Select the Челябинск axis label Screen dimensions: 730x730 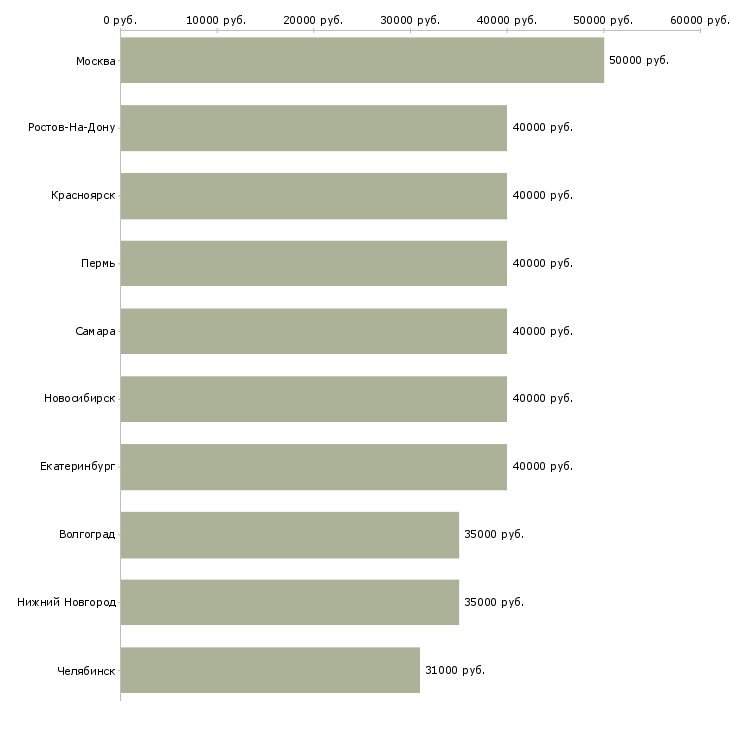[86, 670]
